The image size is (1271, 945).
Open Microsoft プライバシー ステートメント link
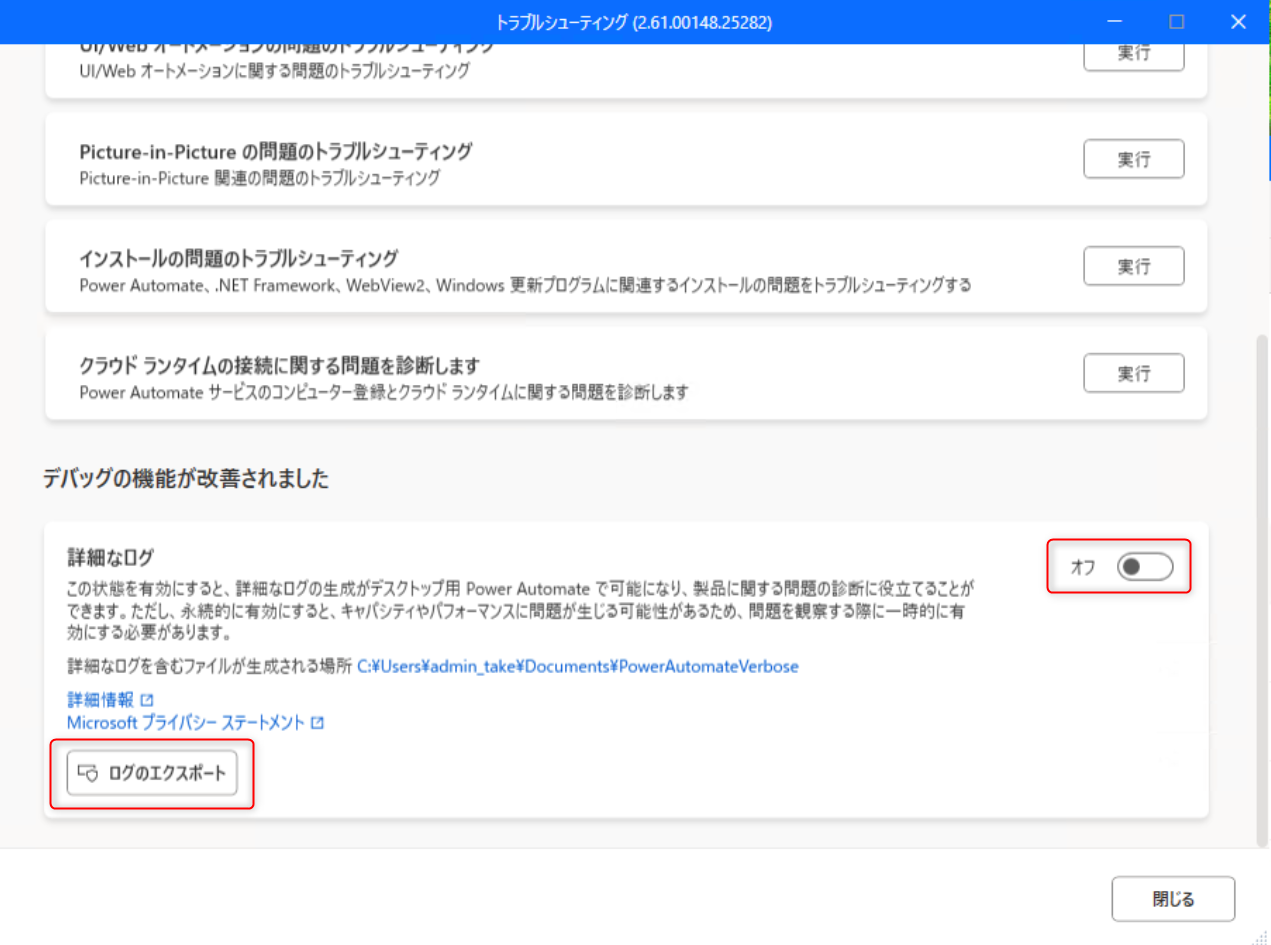[x=186, y=722]
